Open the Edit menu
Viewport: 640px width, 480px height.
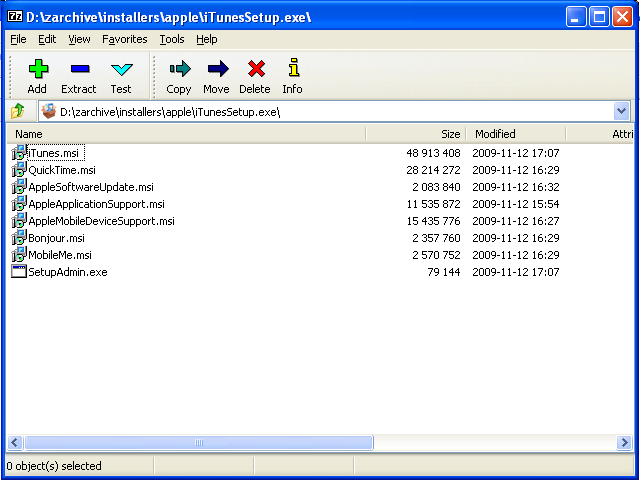tap(47, 39)
